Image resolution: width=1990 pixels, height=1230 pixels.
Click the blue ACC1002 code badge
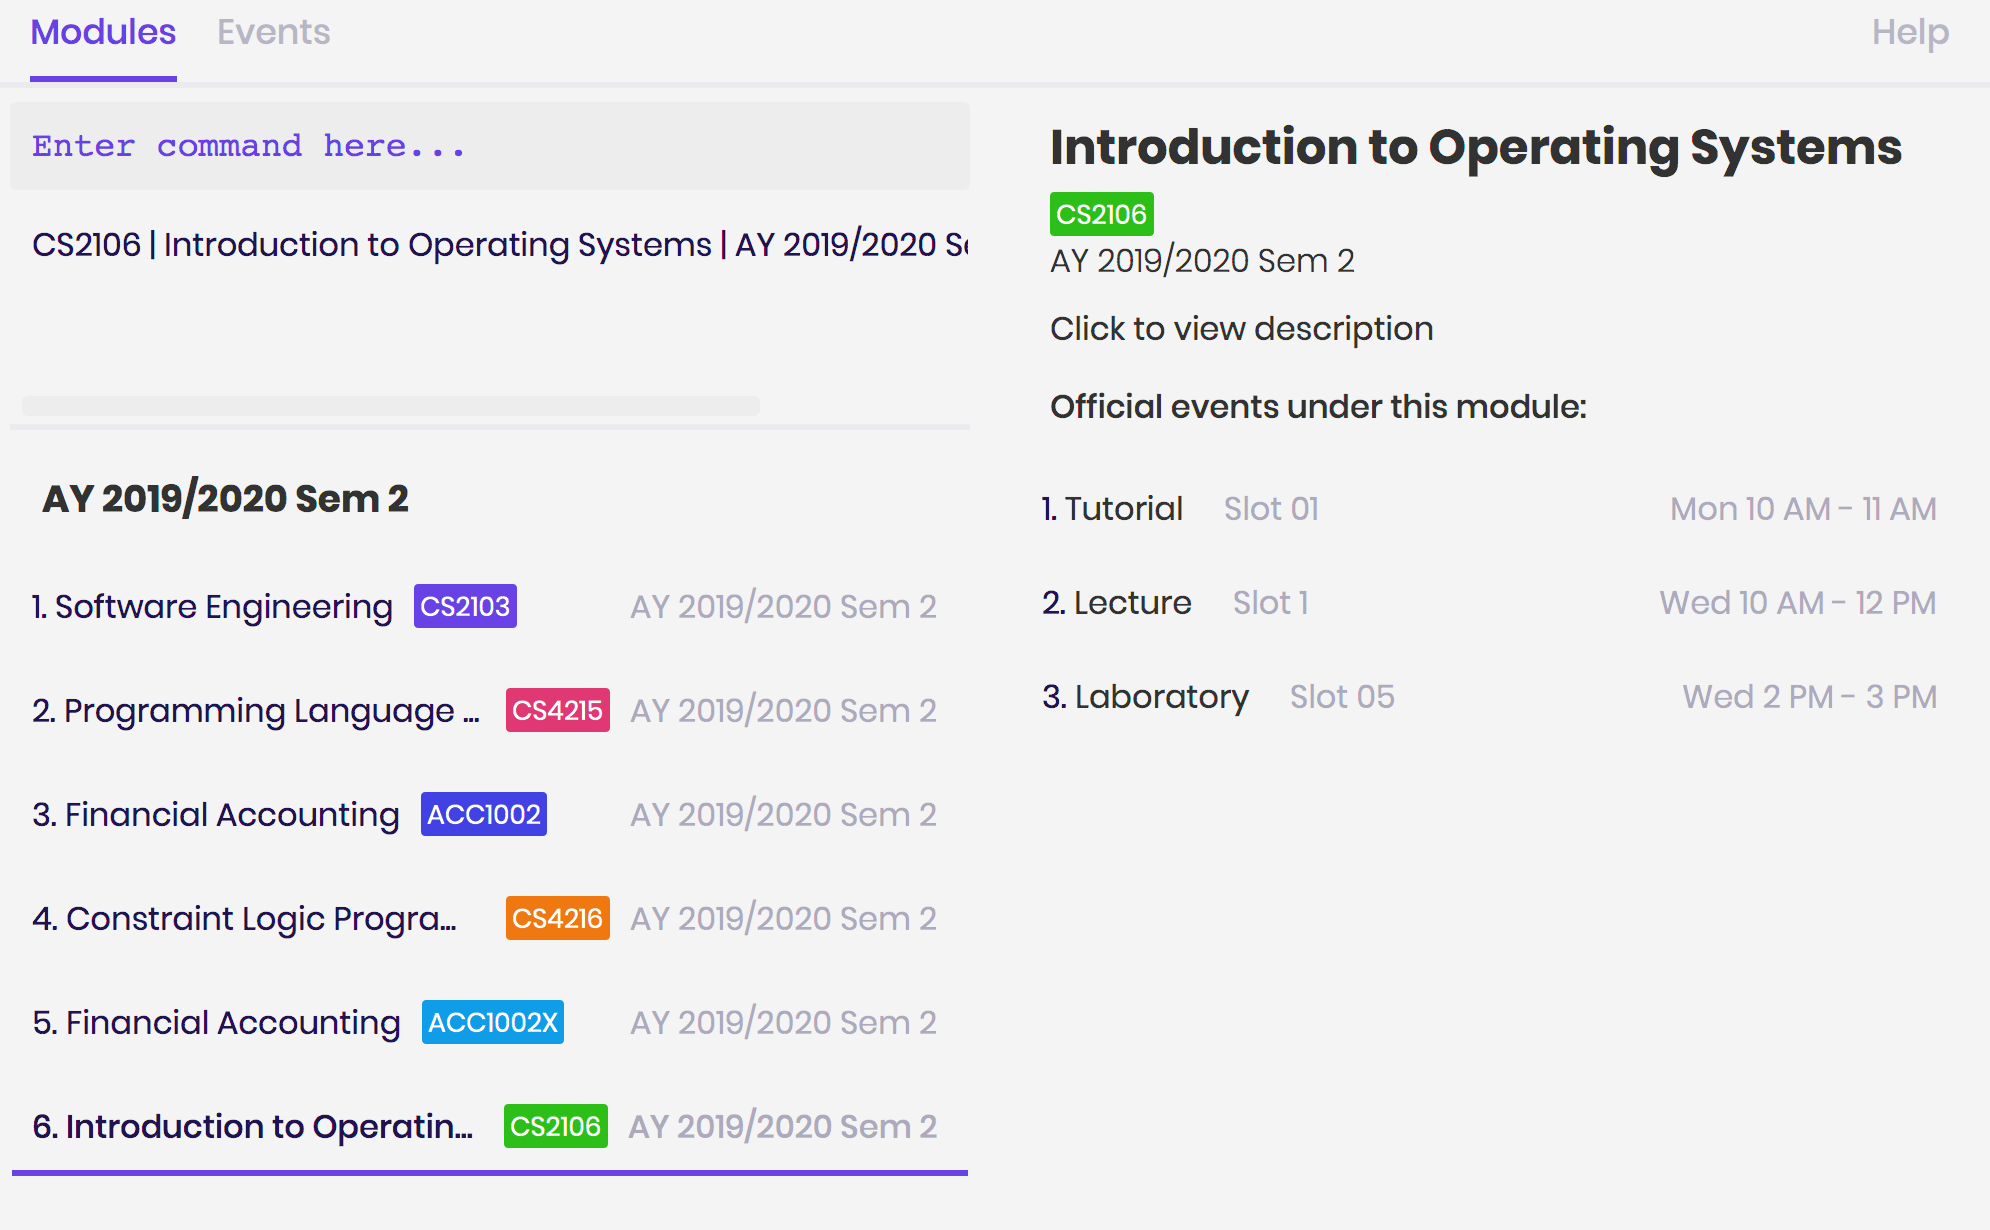483,815
